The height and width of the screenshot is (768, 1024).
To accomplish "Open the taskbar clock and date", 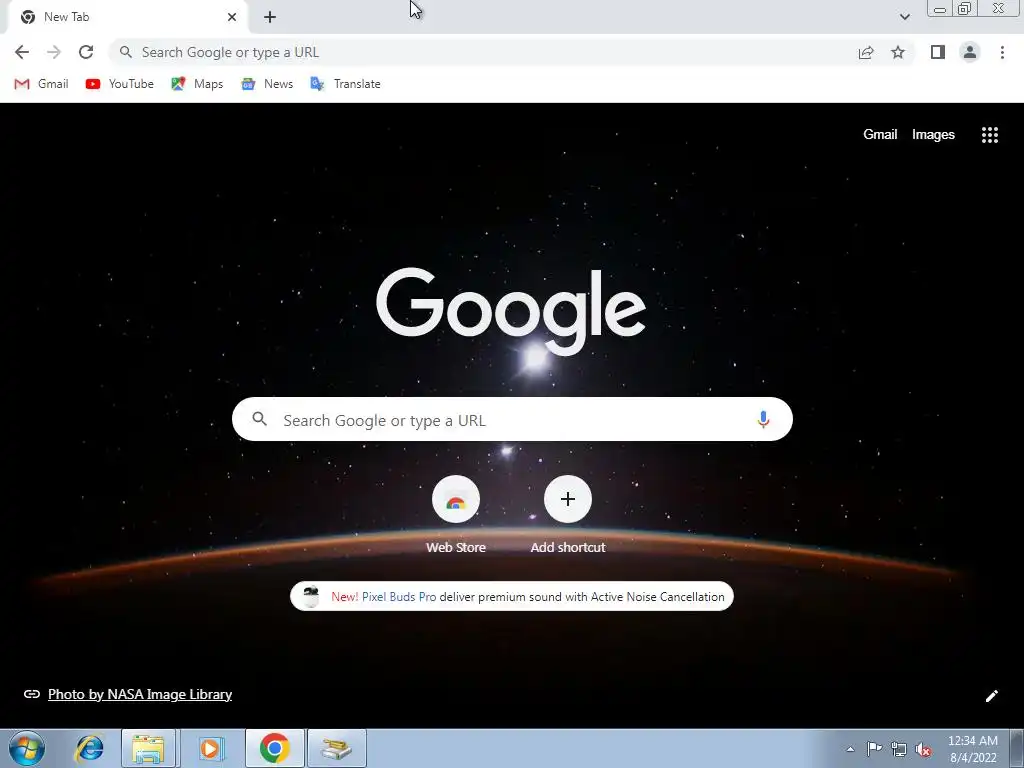I will point(972,749).
